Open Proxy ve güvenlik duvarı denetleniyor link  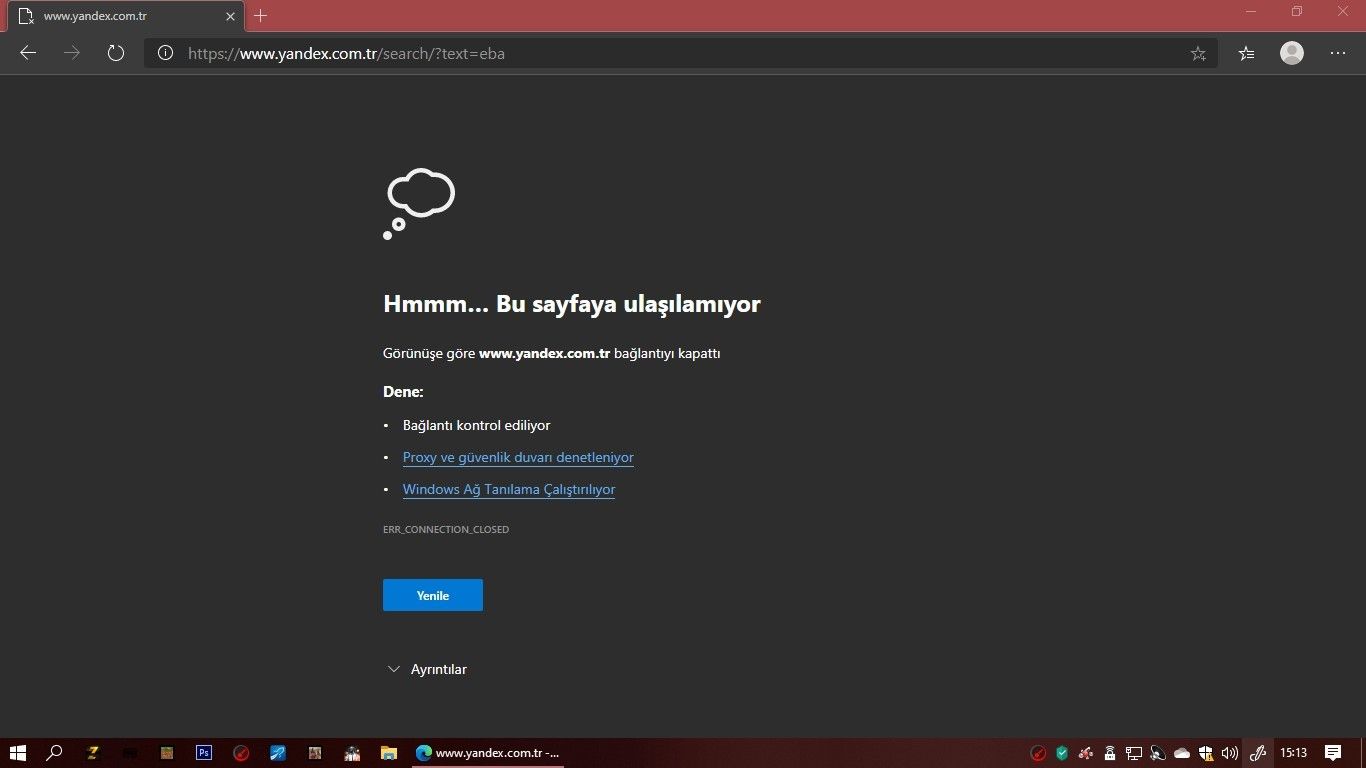click(x=518, y=457)
